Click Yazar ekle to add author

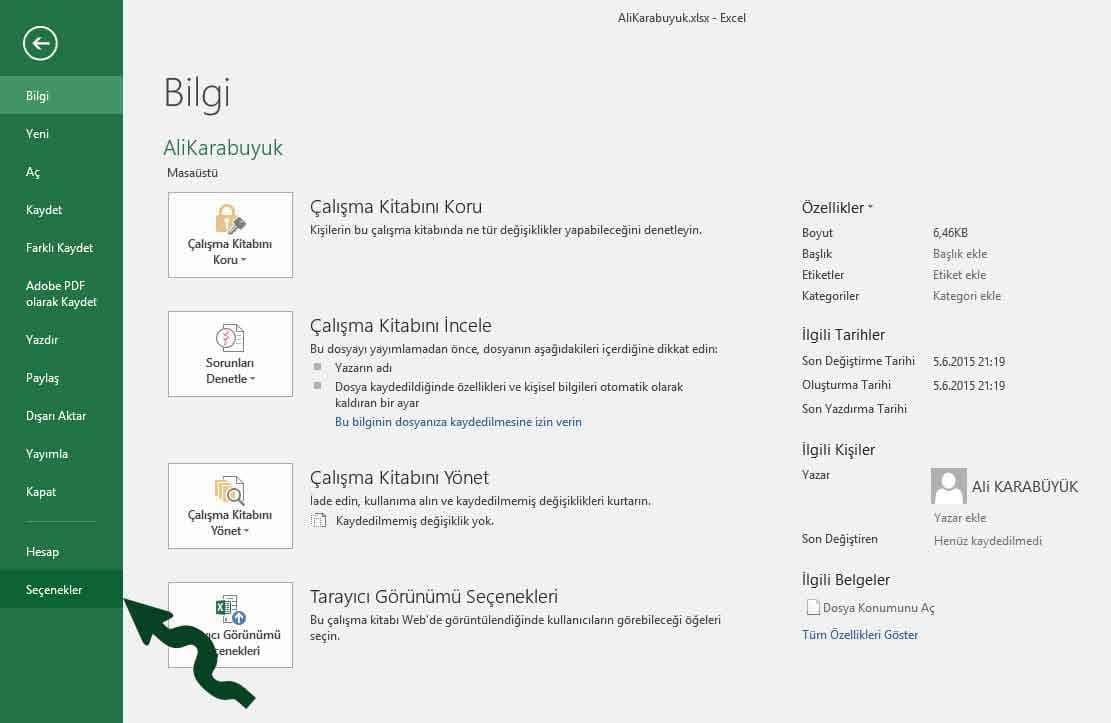point(959,518)
